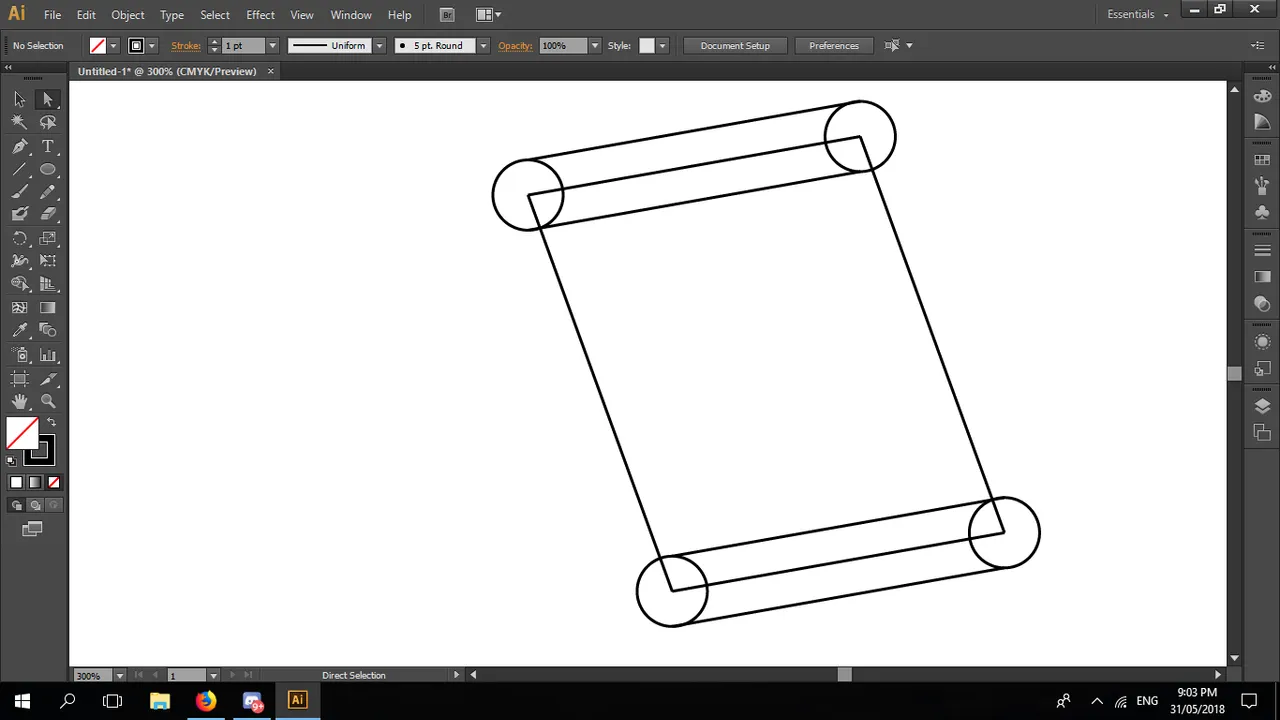This screenshot has width=1280, height=720.
Task: Select the Slice tool
Action: (47, 379)
